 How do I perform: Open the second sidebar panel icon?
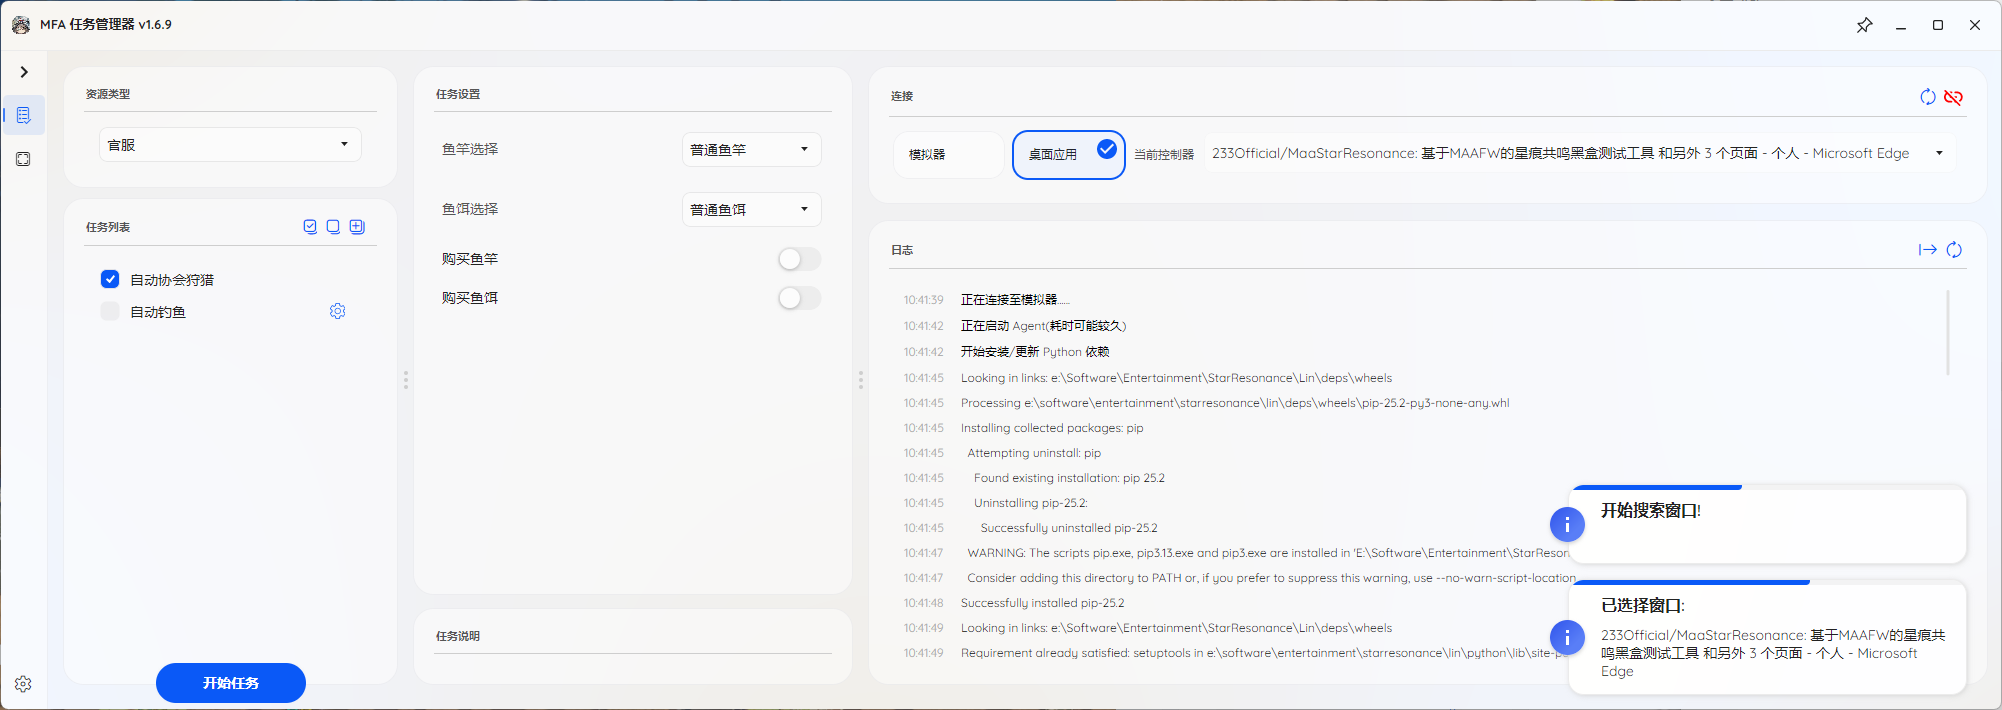point(24,159)
